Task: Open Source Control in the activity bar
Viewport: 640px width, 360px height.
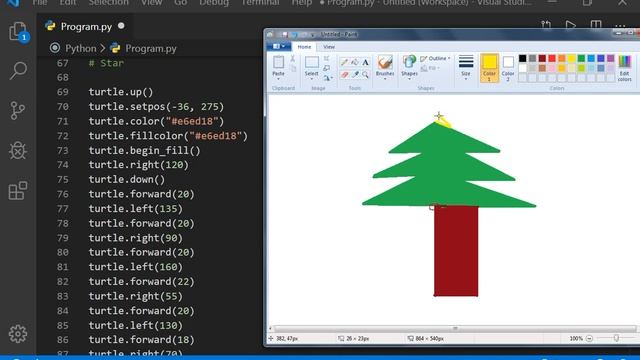Action: coord(18,110)
